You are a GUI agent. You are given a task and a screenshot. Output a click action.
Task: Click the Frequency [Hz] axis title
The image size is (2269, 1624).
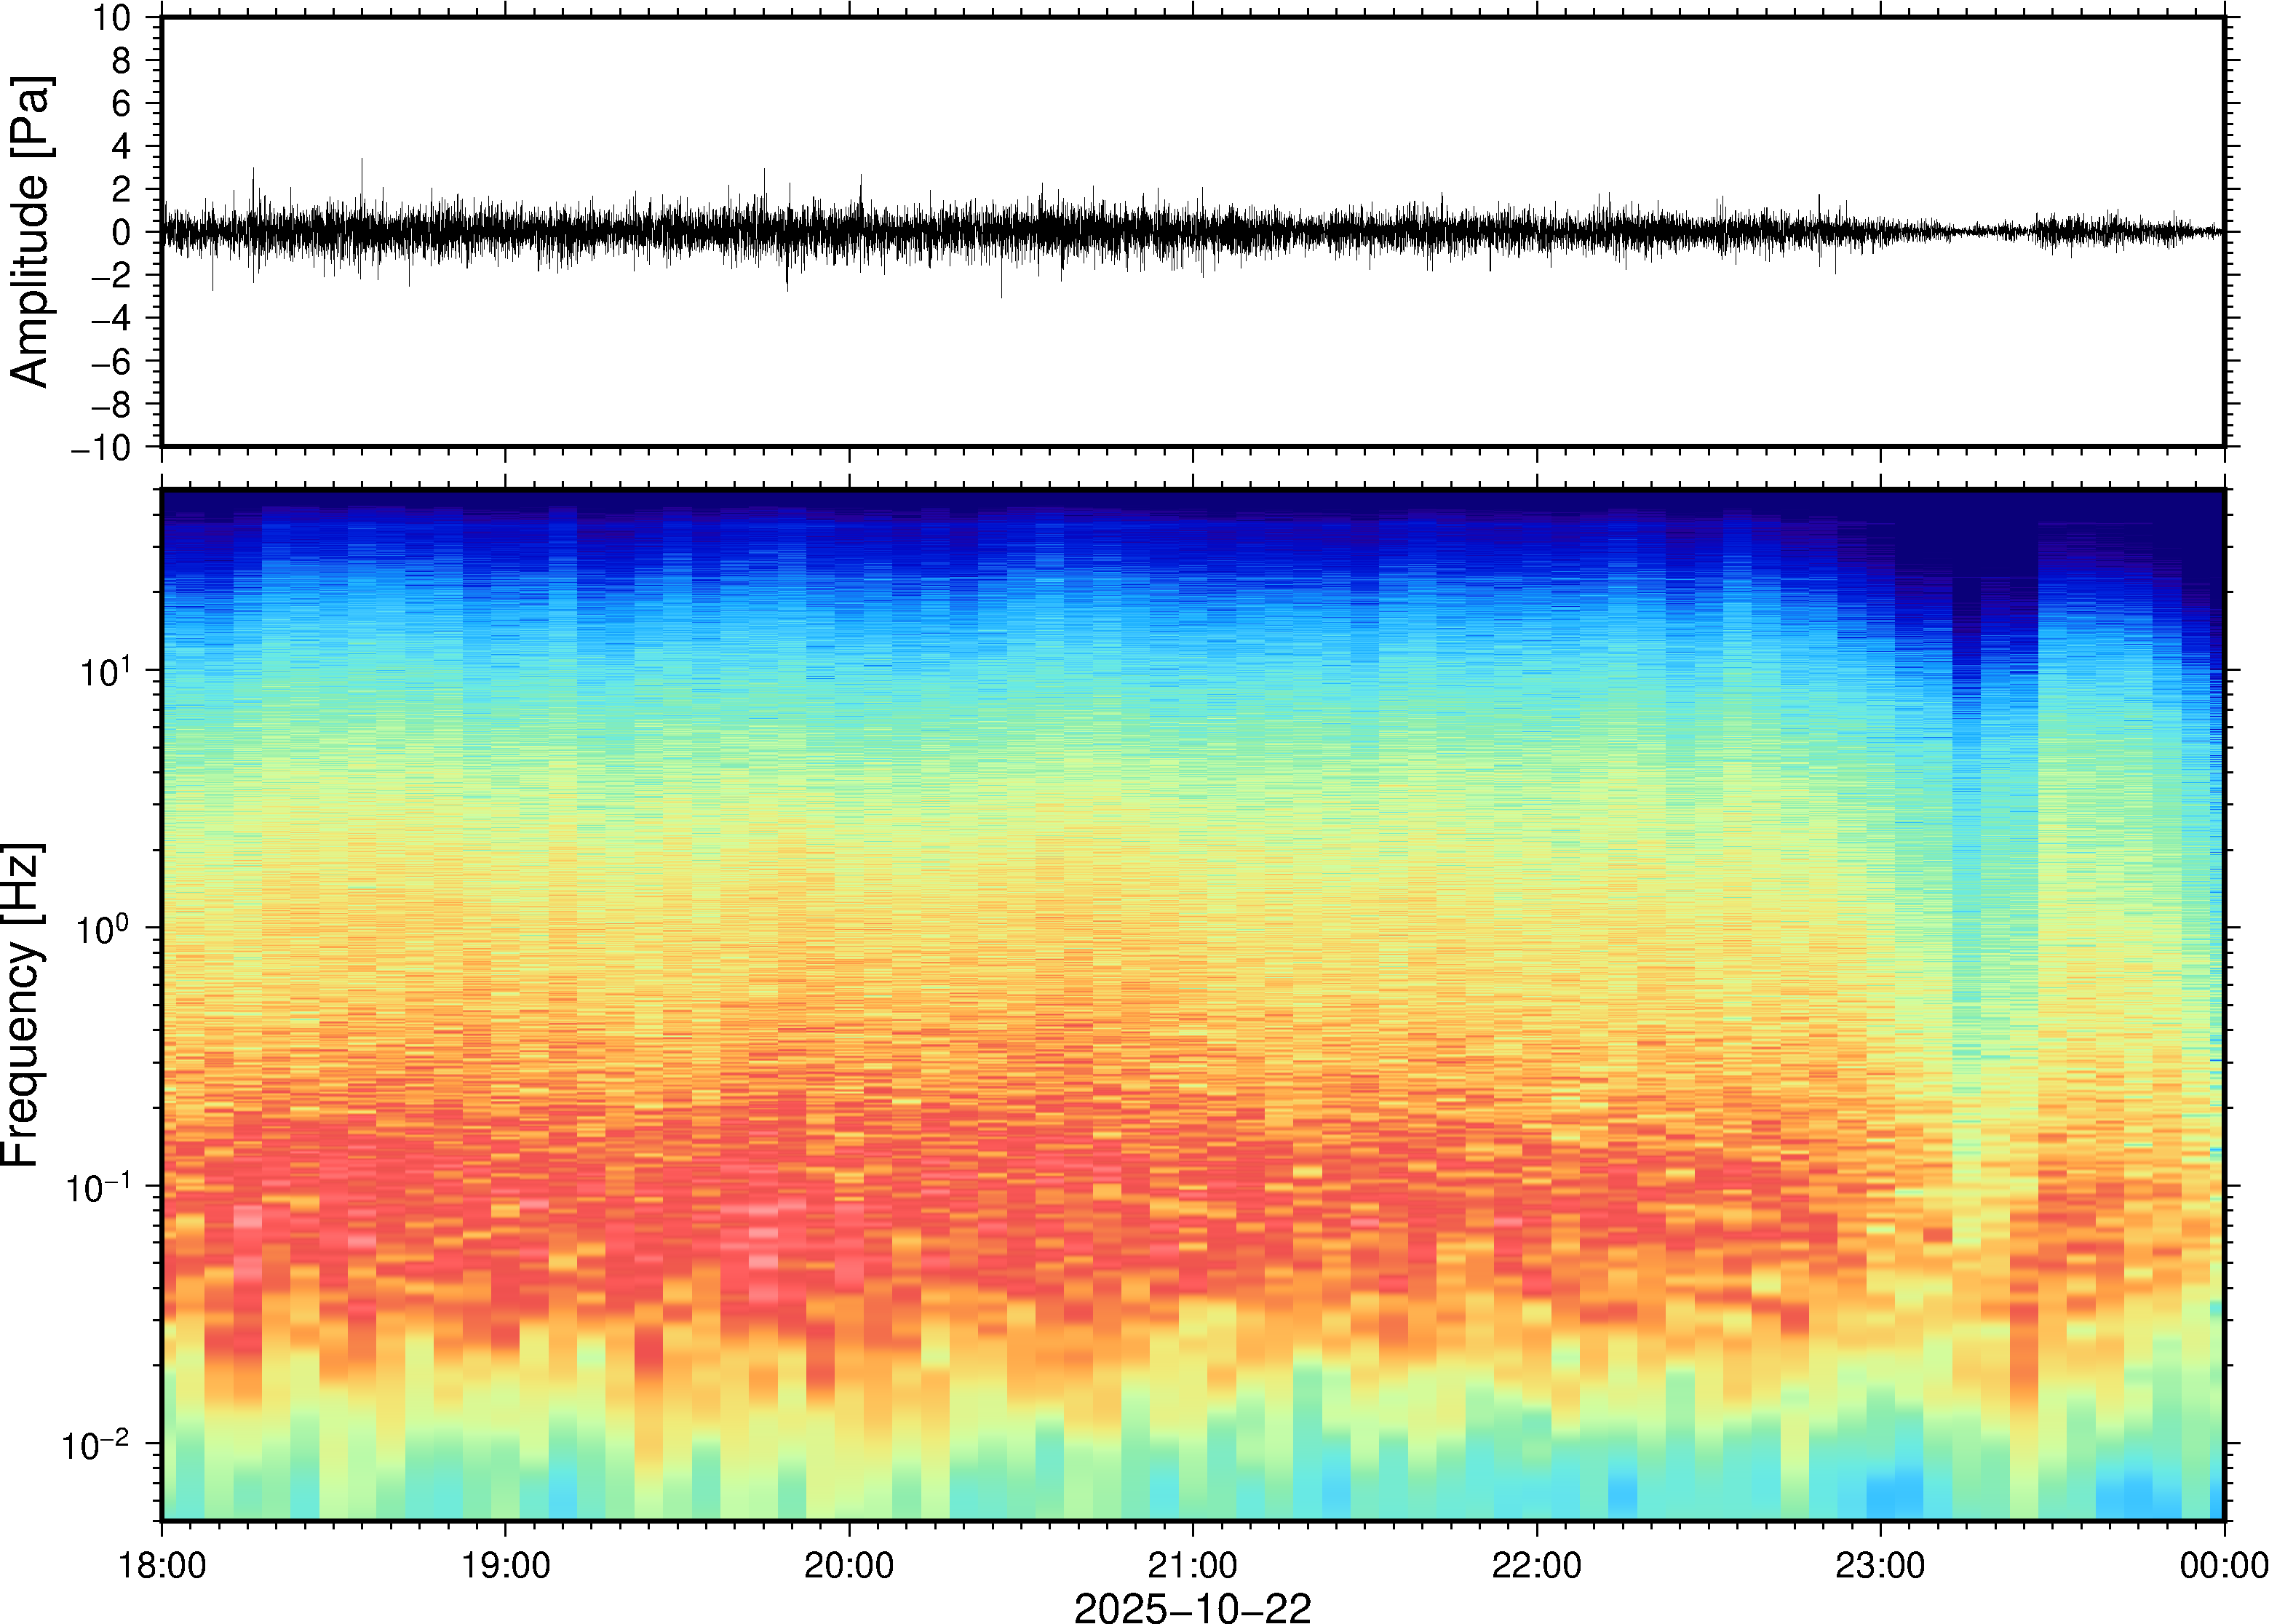(x=22, y=1005)
